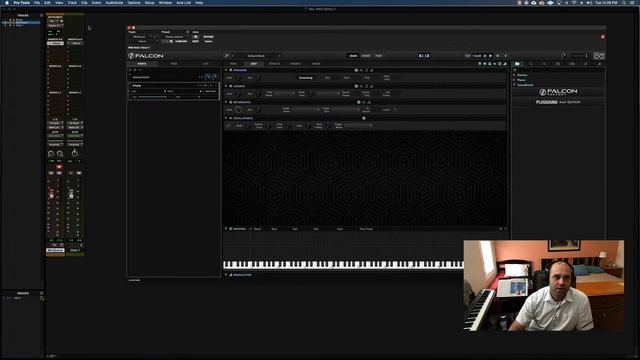
Task: Switch to Falcon's MAIN view
Action: 353,56
